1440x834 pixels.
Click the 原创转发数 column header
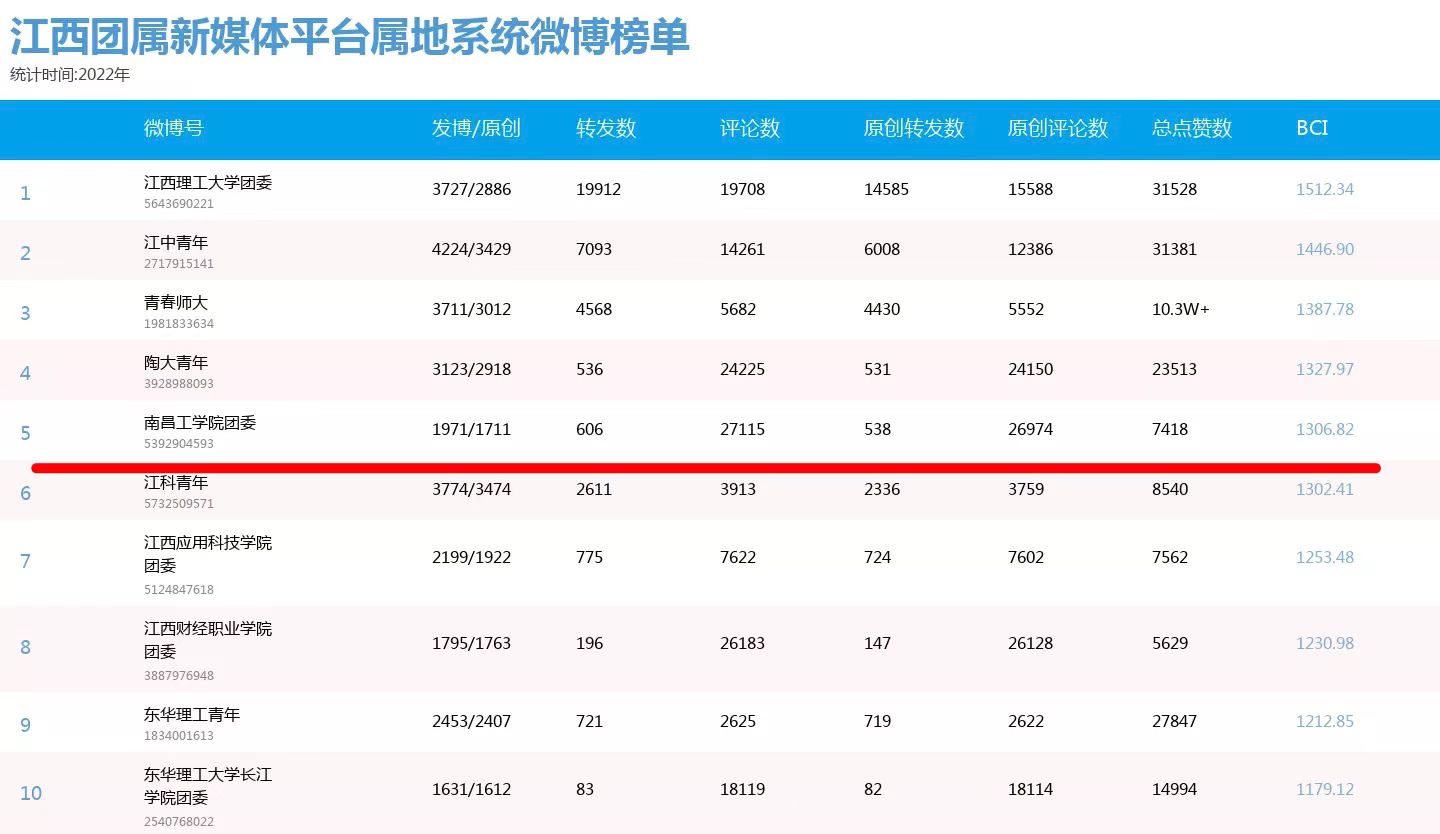point(914,128)
